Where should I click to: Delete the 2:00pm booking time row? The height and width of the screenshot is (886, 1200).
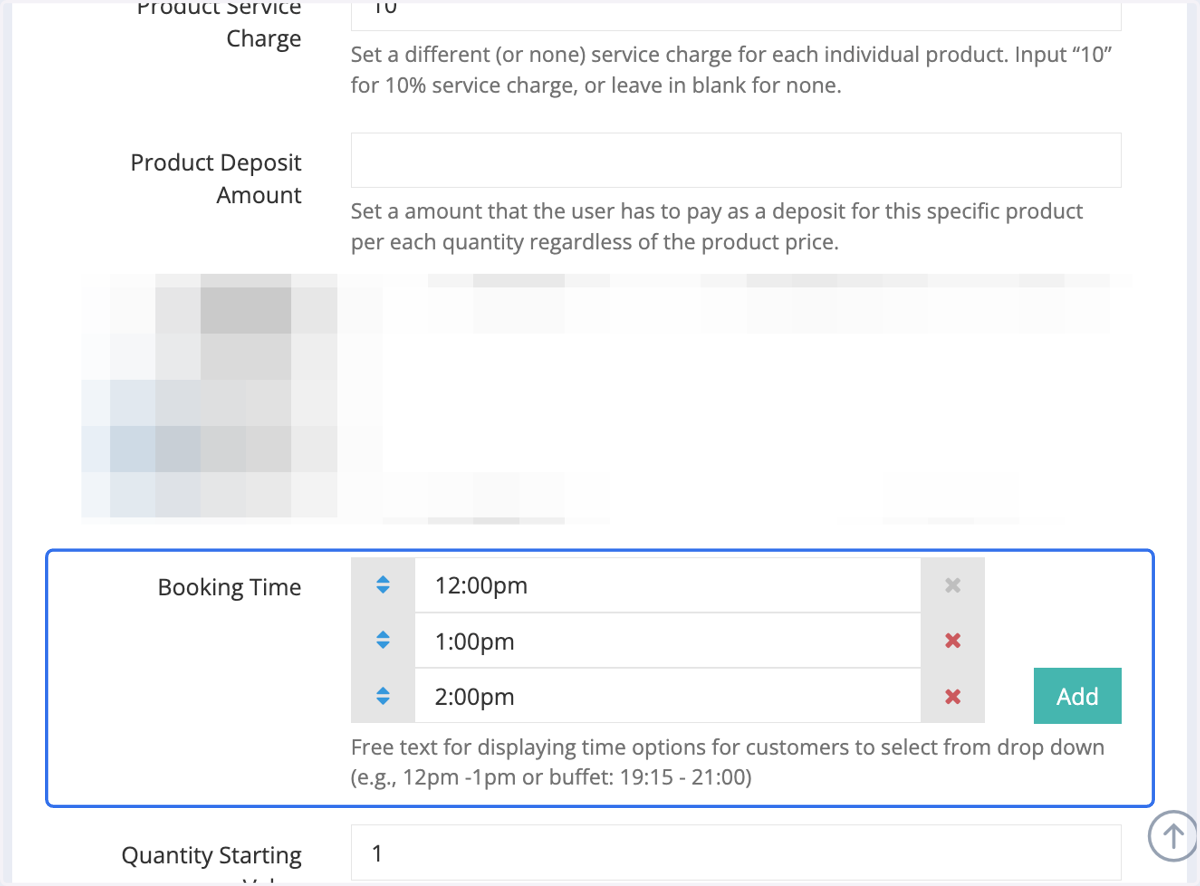tap(953, 696)
